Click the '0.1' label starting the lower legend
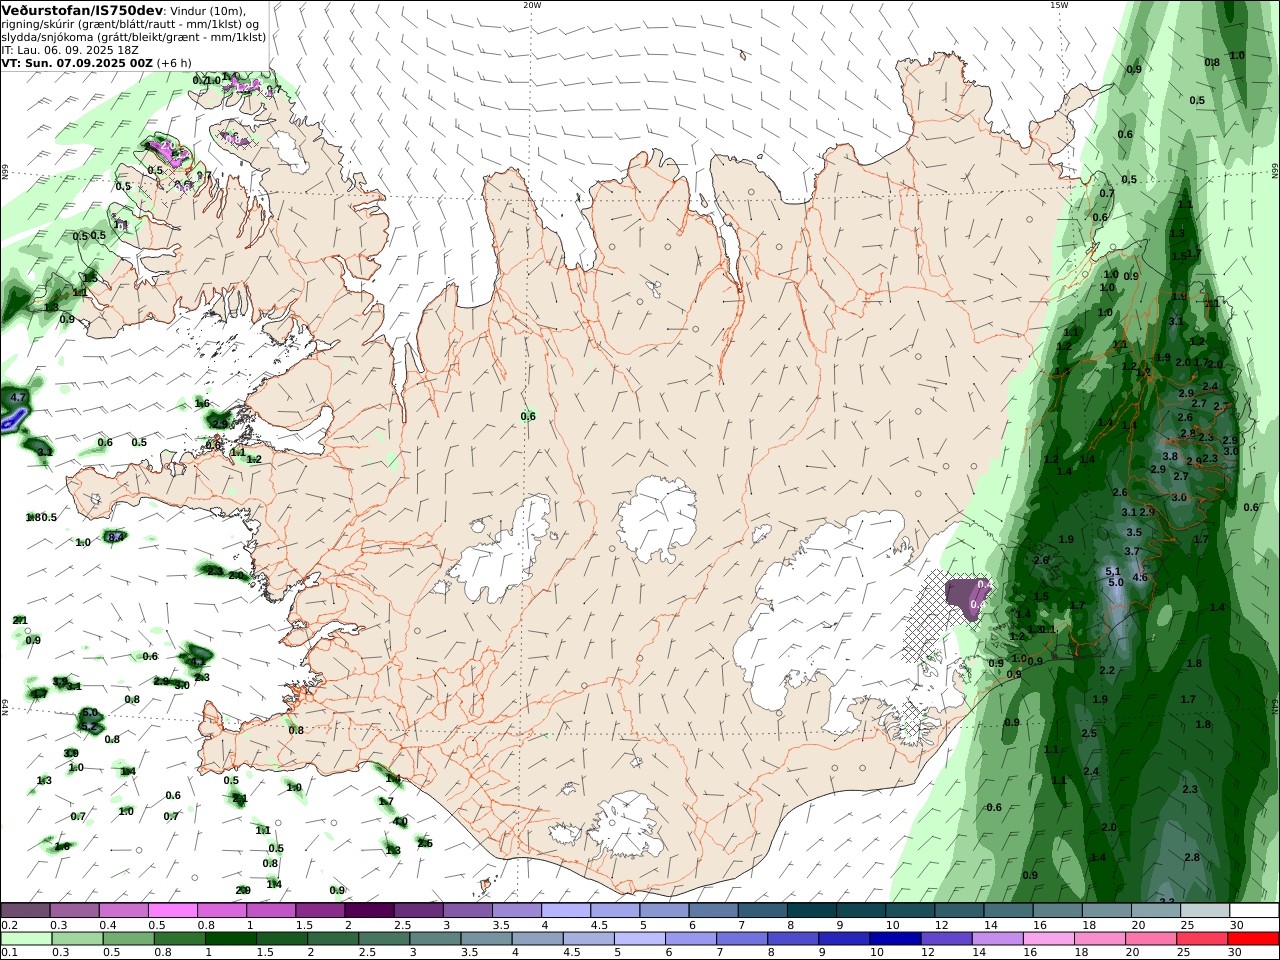1280x960 pixels. 8,953
